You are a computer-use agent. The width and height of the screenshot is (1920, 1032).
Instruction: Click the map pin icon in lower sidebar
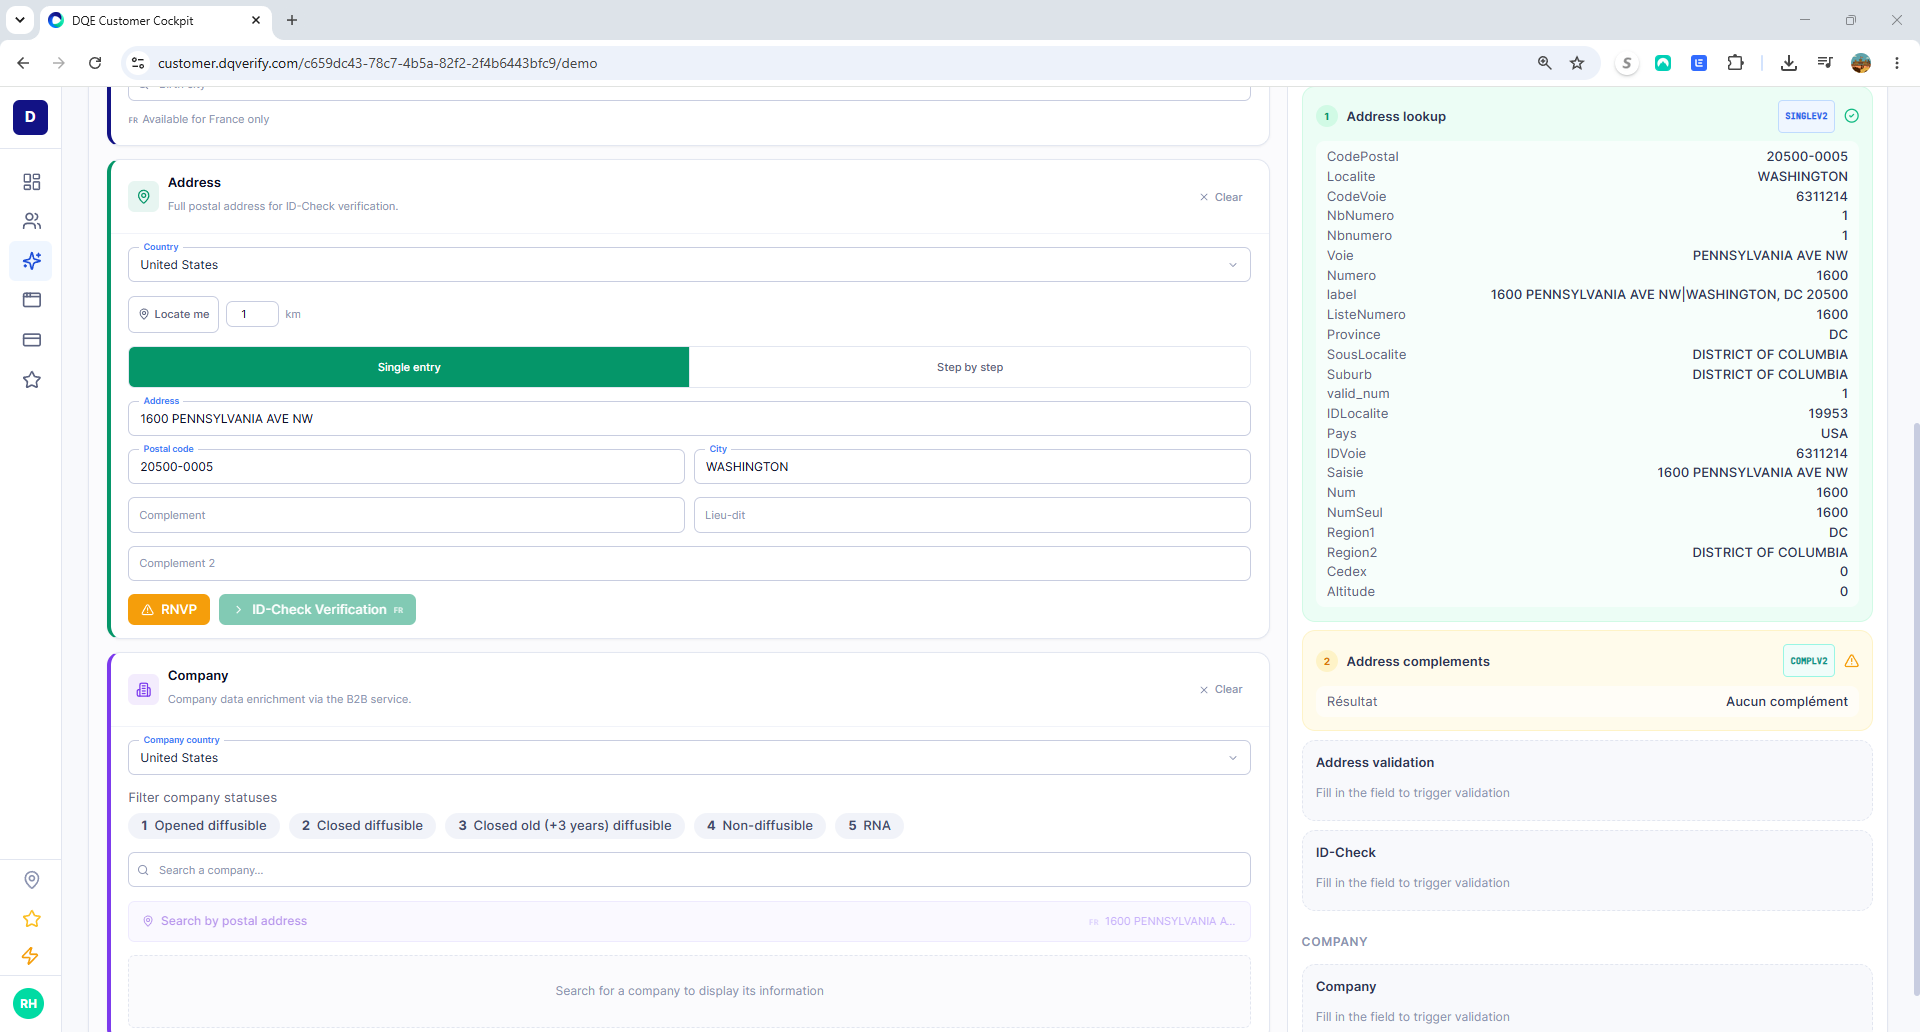31,880
